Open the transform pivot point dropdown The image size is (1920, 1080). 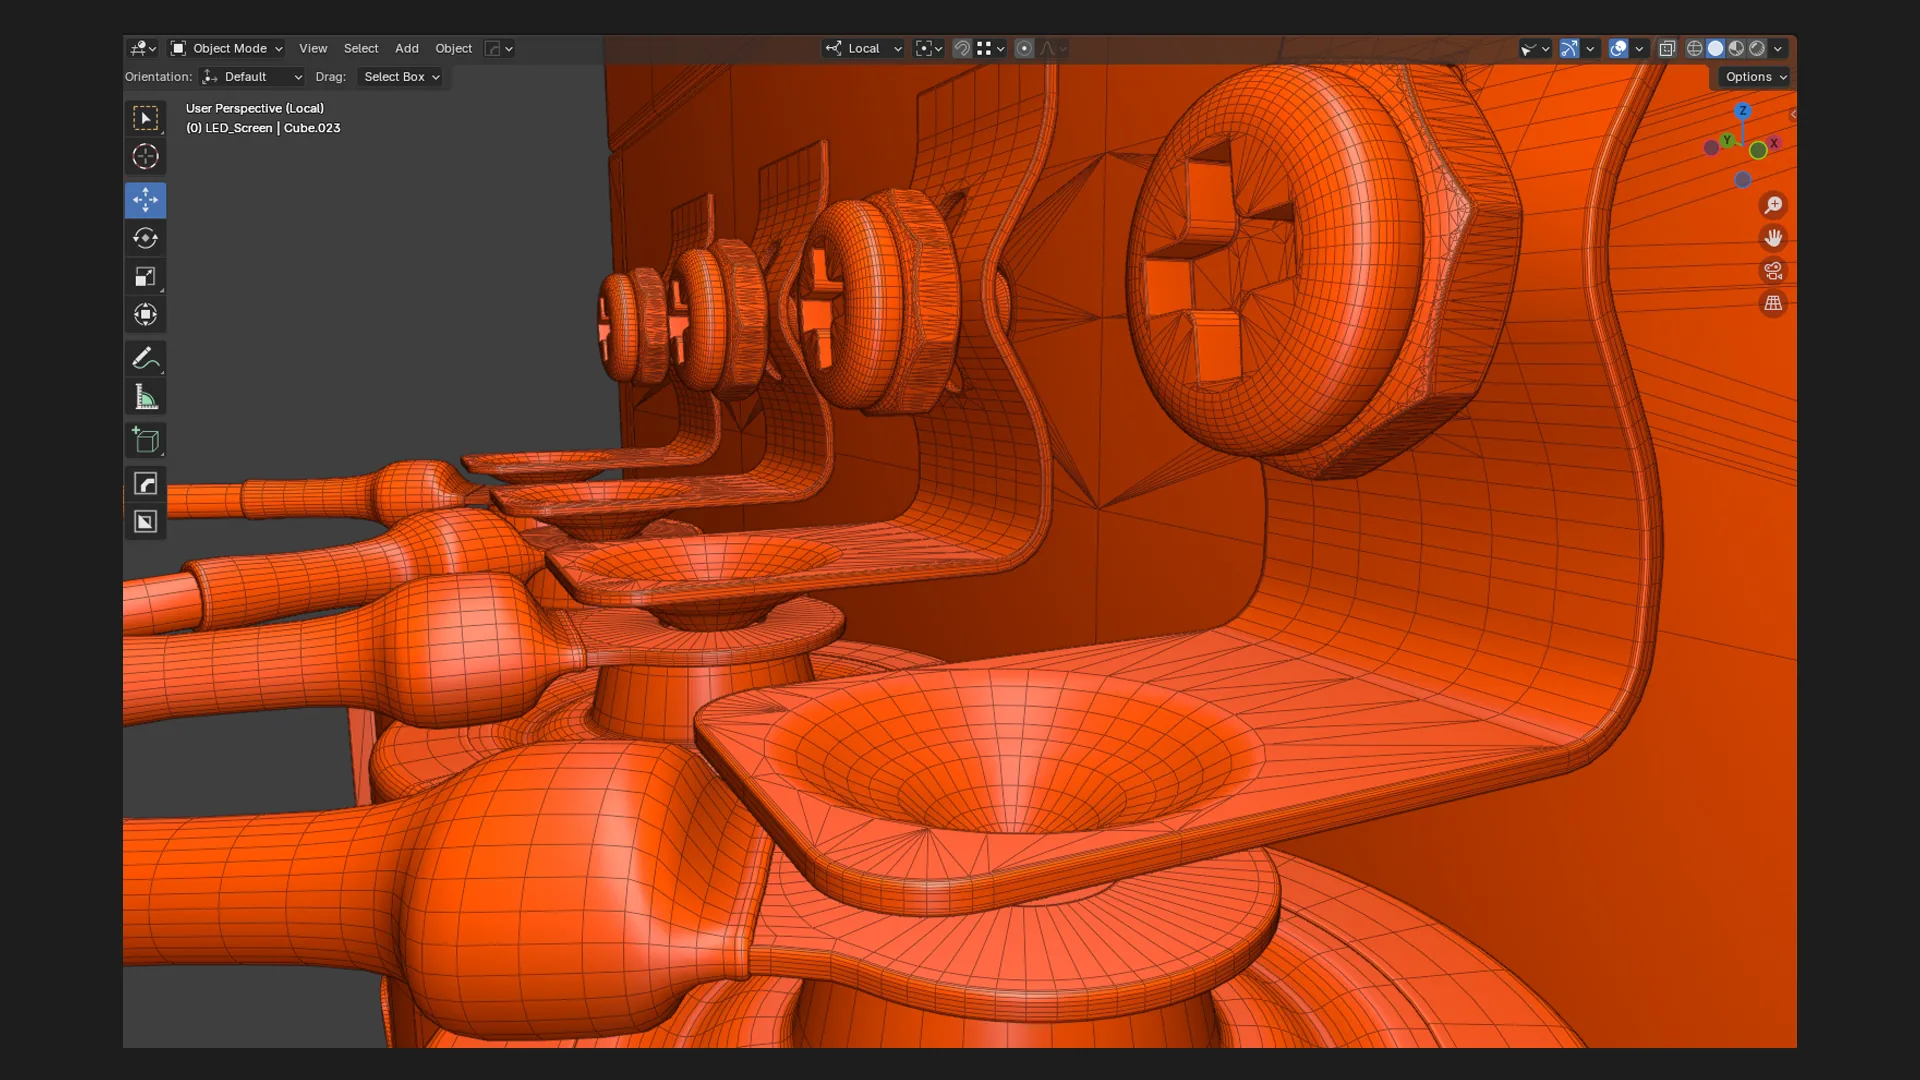click(929, 48)
